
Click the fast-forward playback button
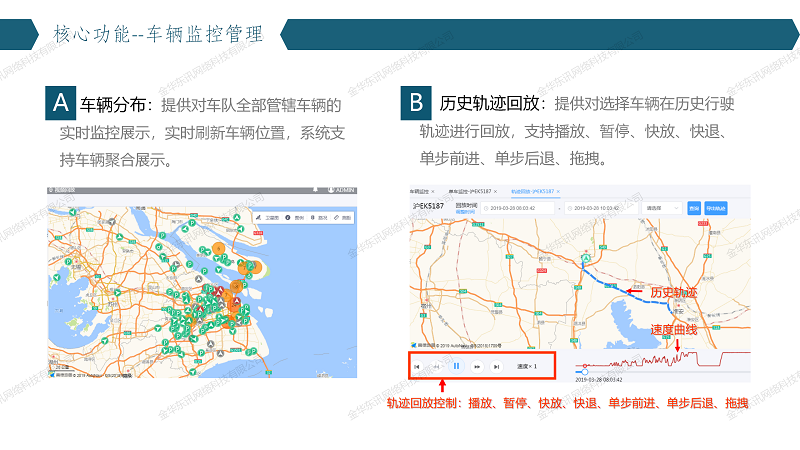point(477,367)
